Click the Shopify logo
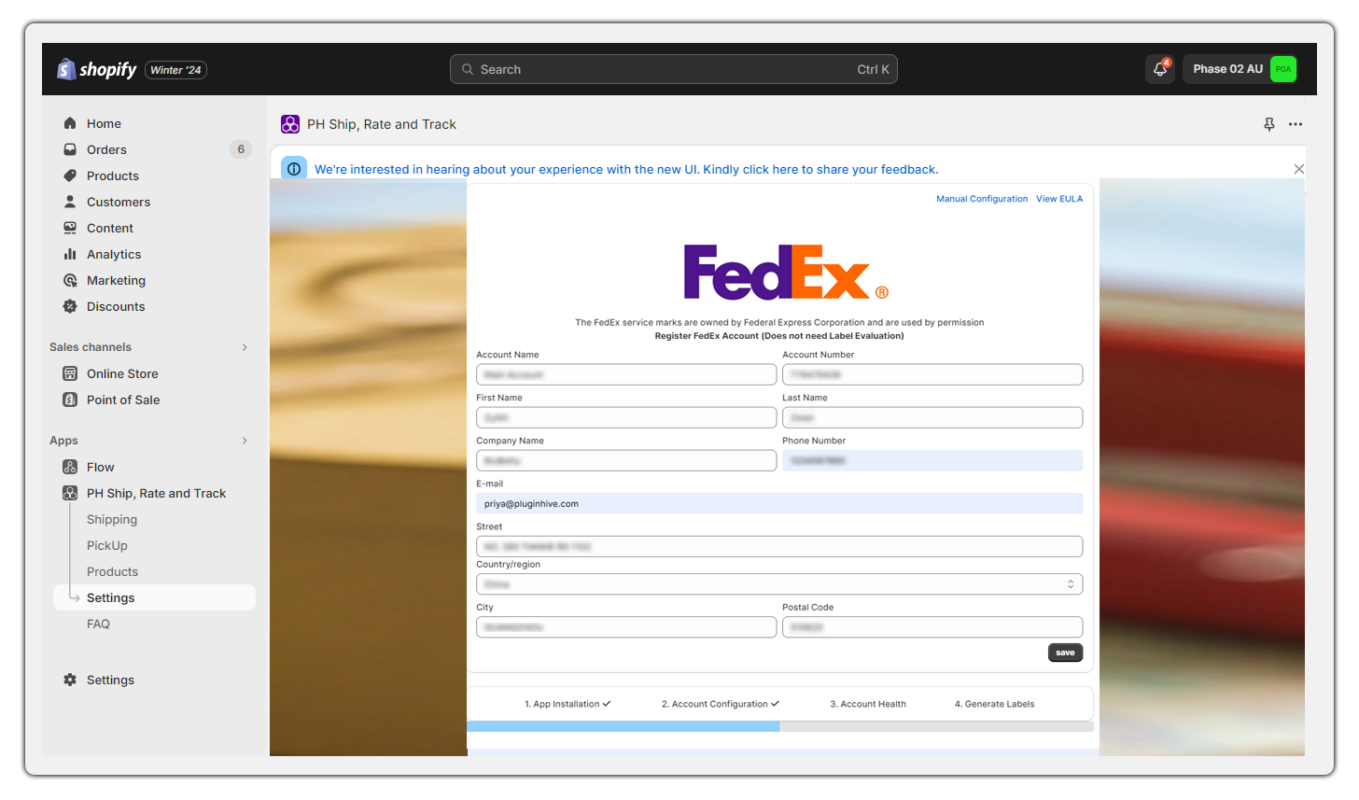Screen dimensions: 1359x800 click(x=97, y=69)
